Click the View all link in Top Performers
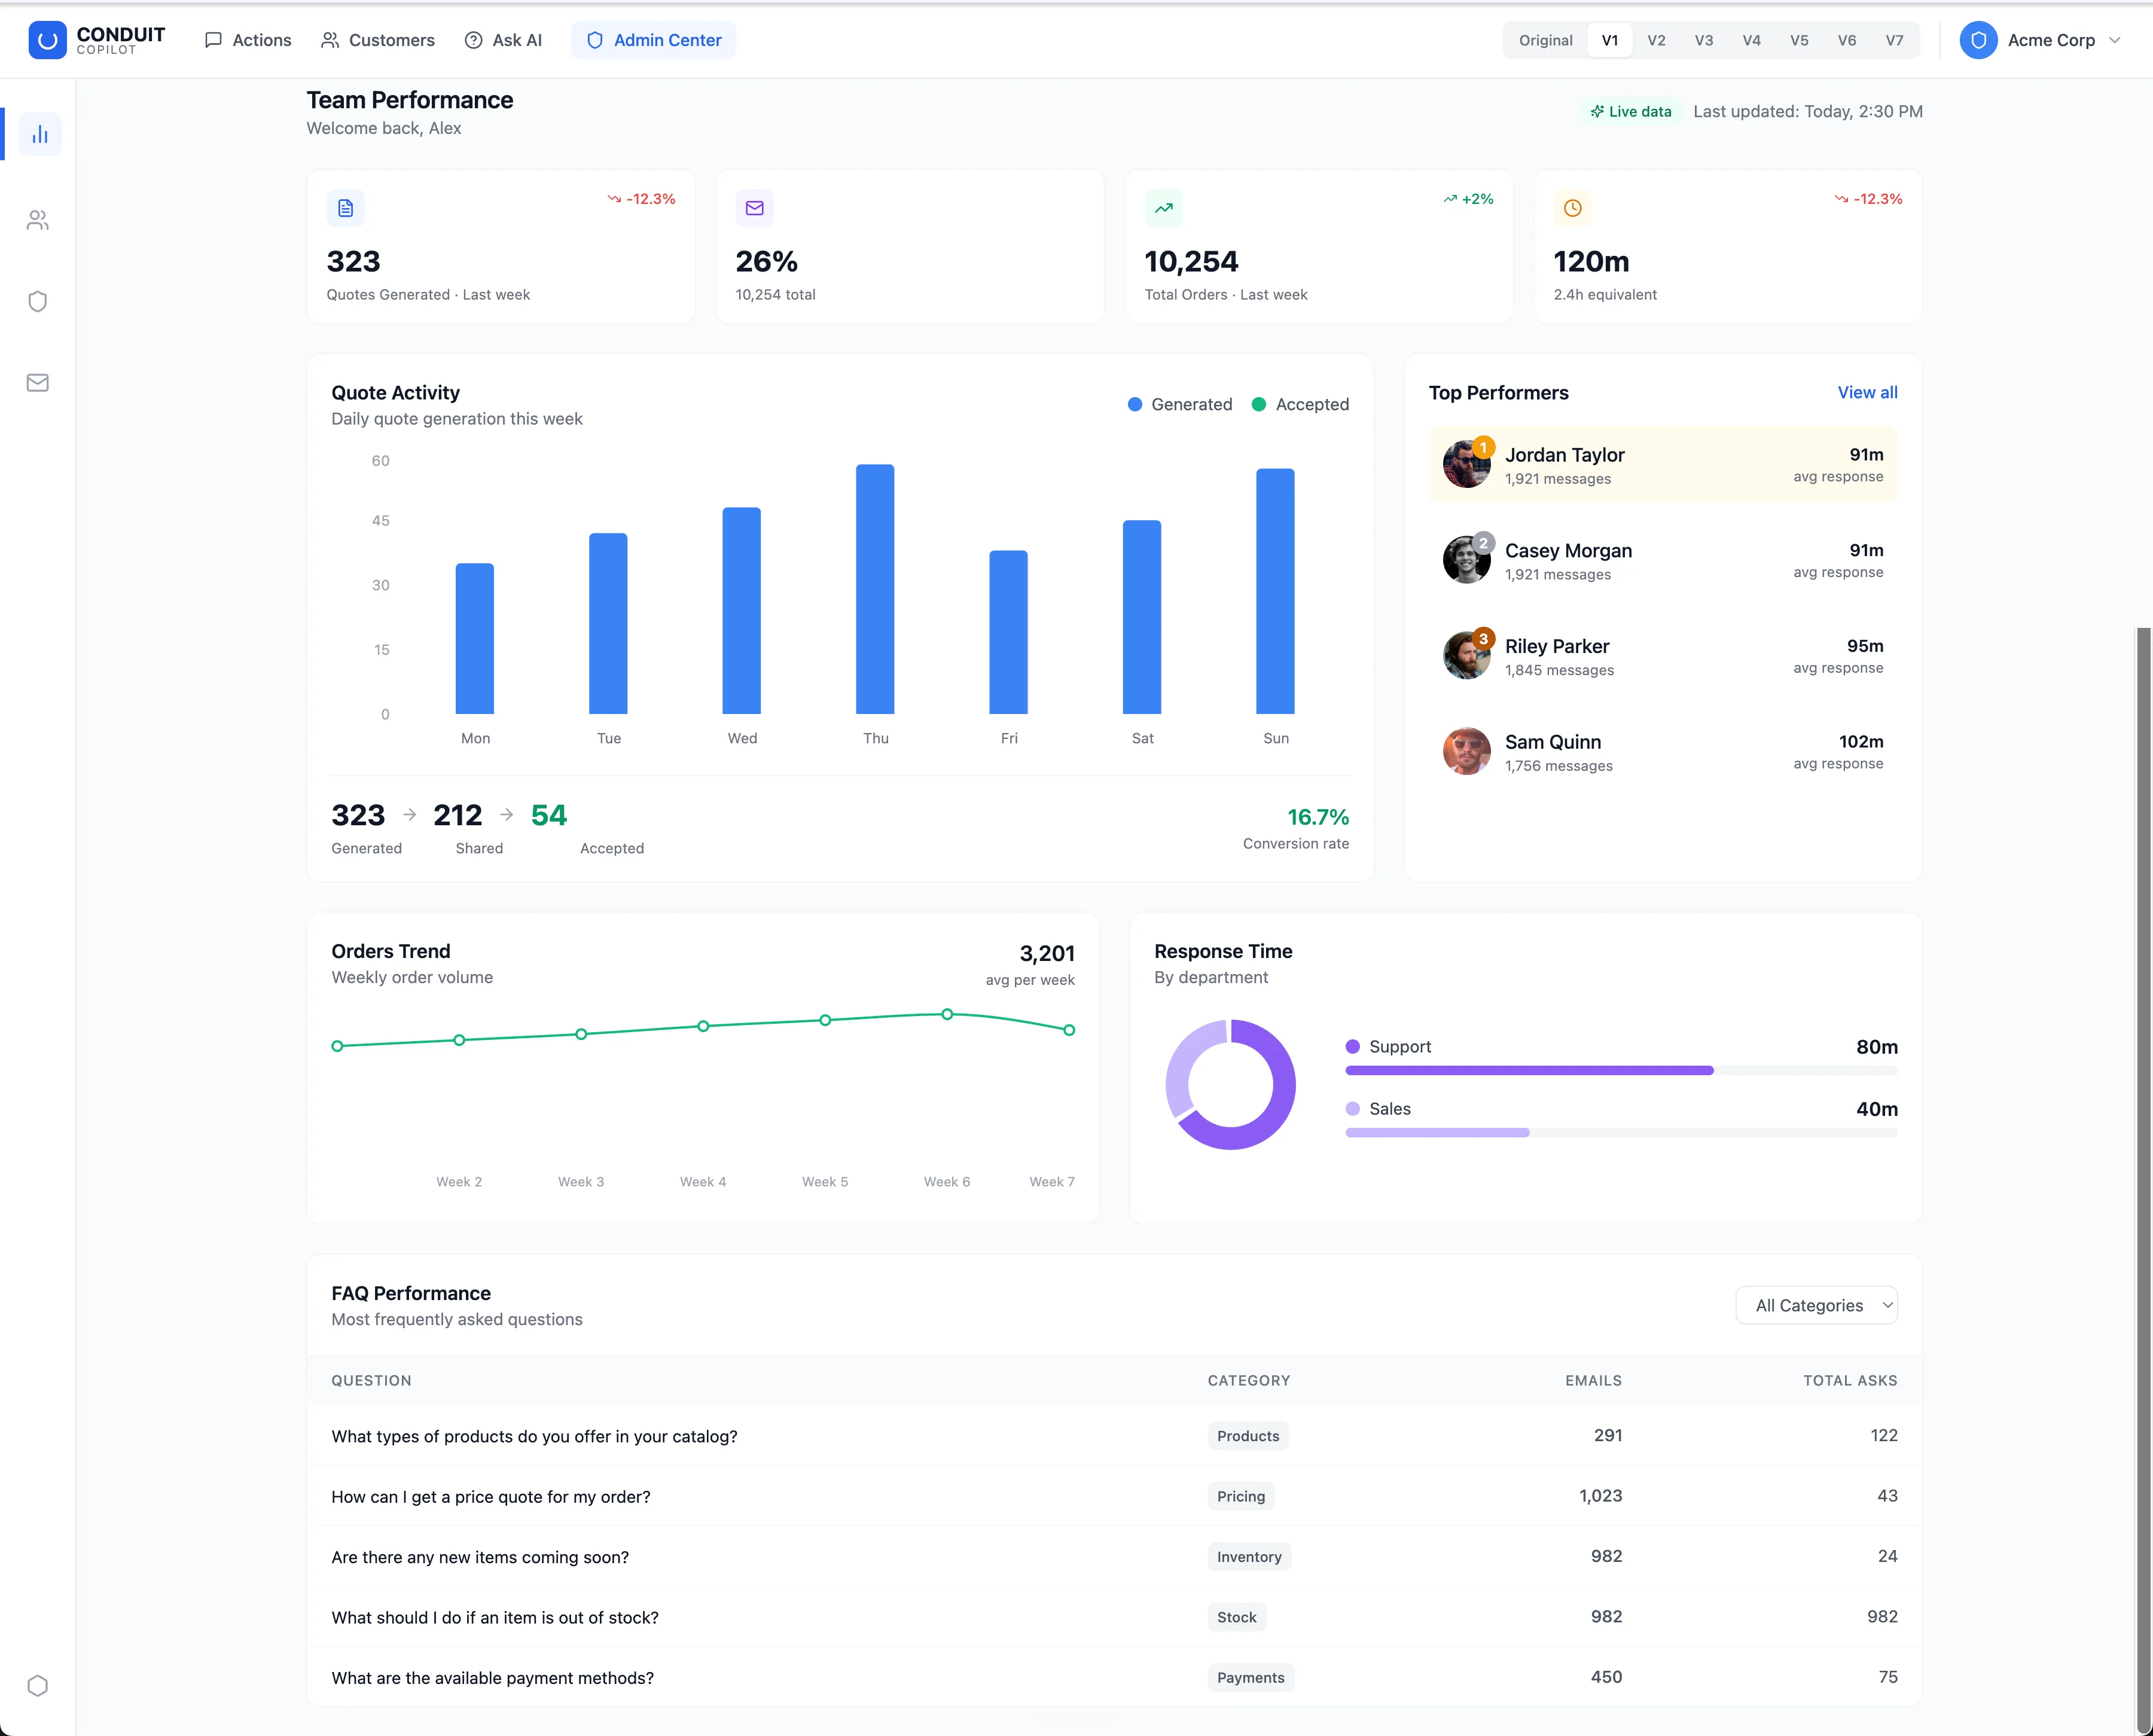 click(1867, 392)
